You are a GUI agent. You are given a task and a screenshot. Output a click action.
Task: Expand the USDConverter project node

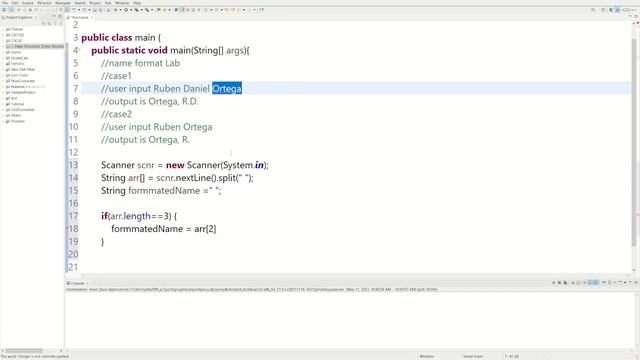click(x=3, y=109)
